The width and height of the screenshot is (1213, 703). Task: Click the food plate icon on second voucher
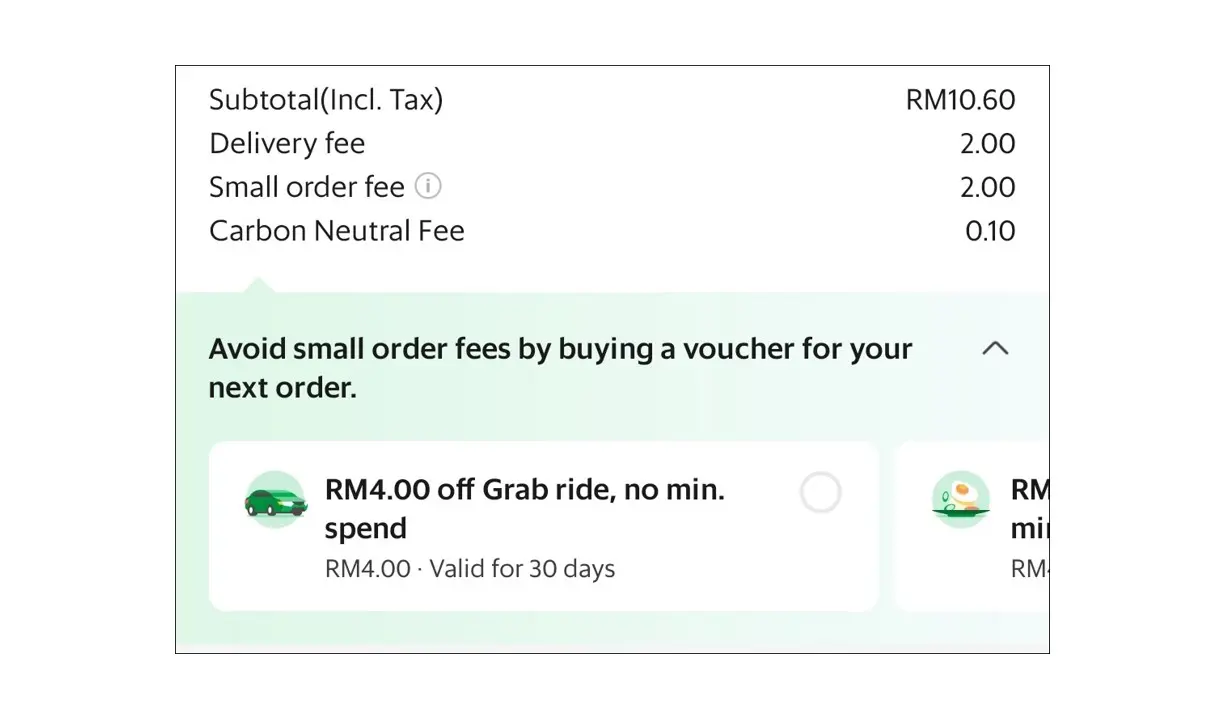tap(961, 500)
